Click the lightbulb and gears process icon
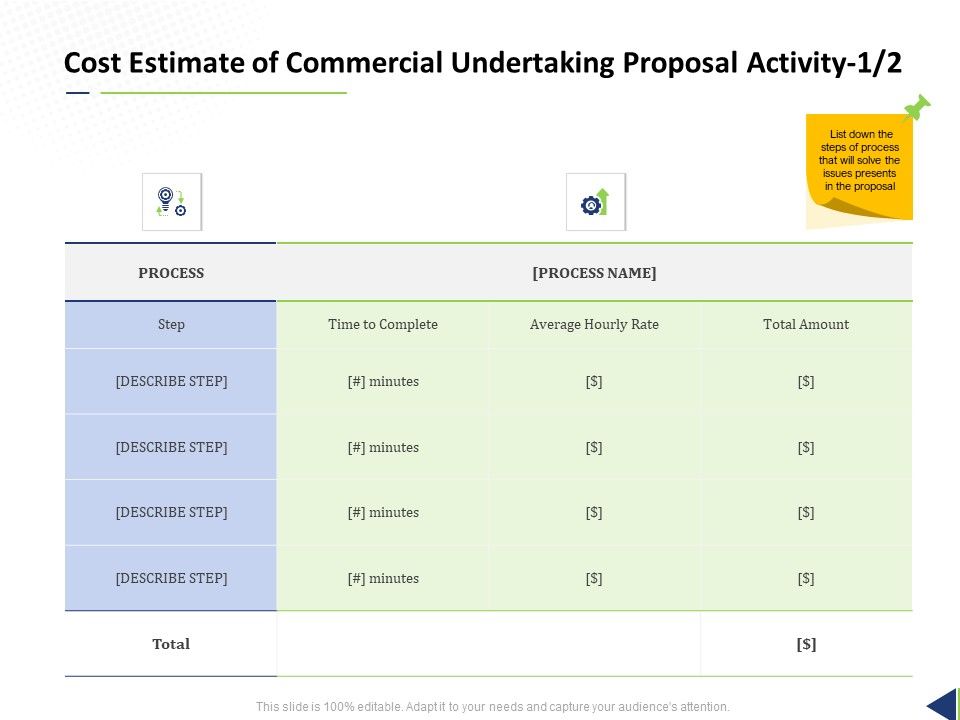Image resolution: width=960 pixels, height=720 pixels. [x=172, y=201]
